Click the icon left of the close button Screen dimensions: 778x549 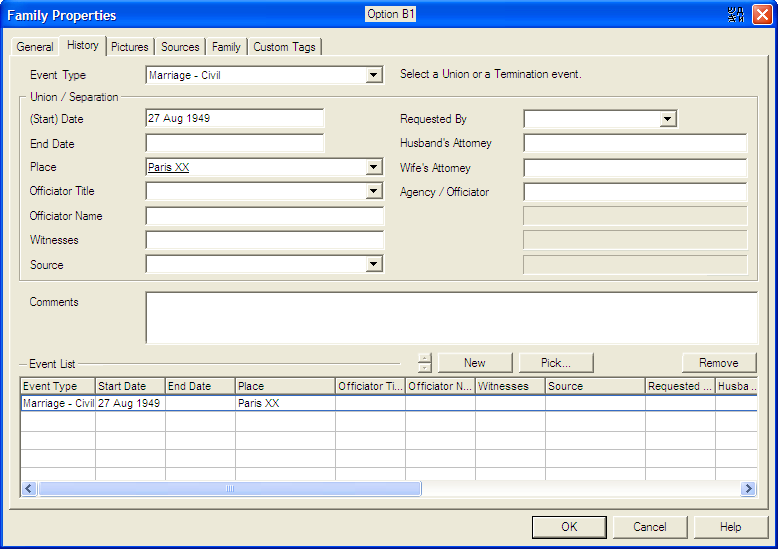click(737, 15)
